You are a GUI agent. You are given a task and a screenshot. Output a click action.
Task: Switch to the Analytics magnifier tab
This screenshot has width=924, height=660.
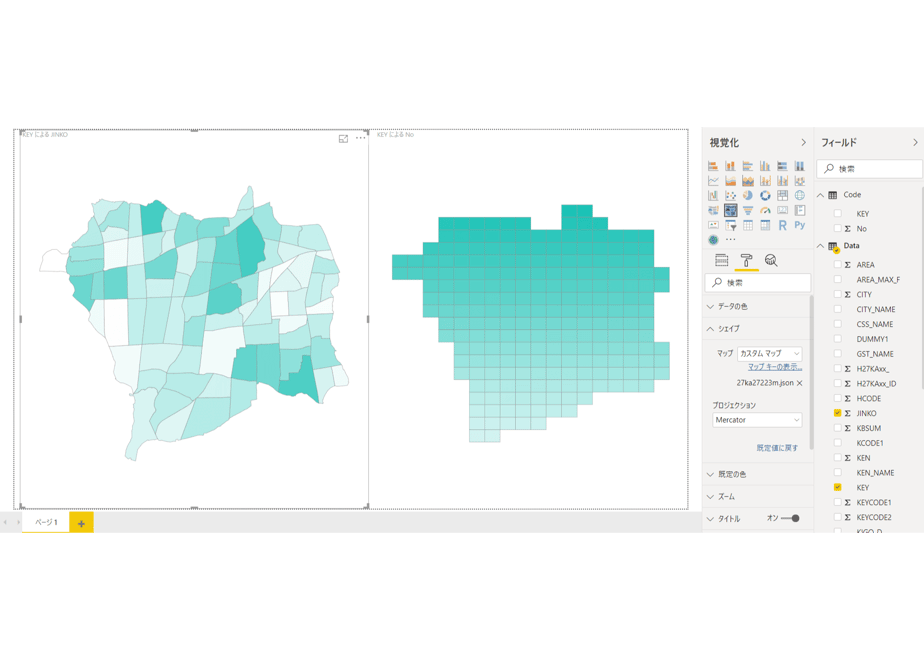click(x=771, y=260)
